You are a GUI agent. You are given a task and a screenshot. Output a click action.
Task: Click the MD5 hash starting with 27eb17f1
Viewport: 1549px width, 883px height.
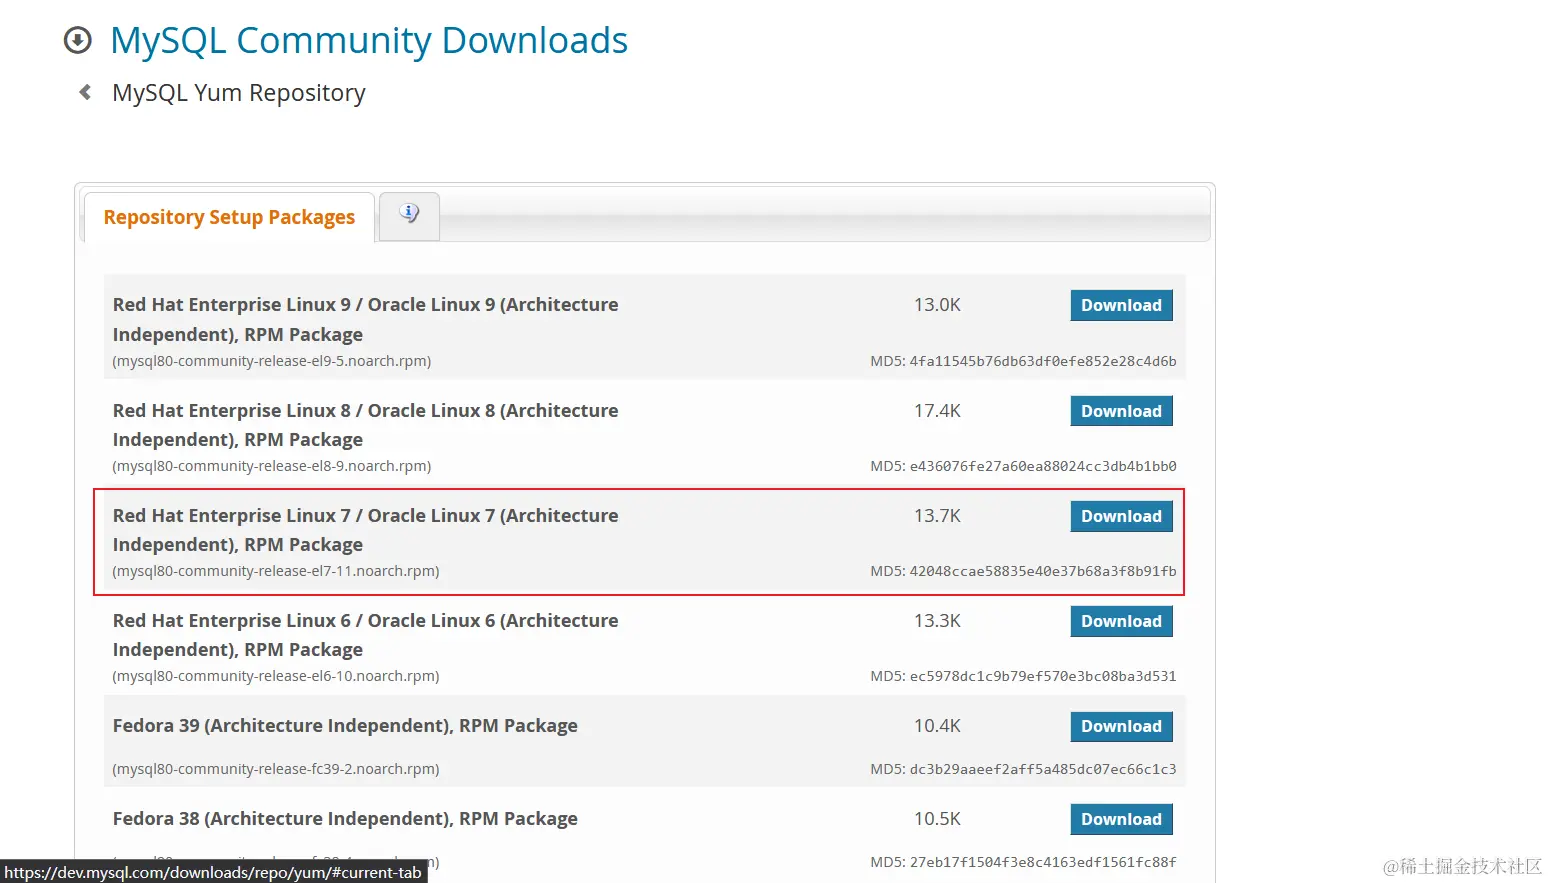click(1043, 862)
